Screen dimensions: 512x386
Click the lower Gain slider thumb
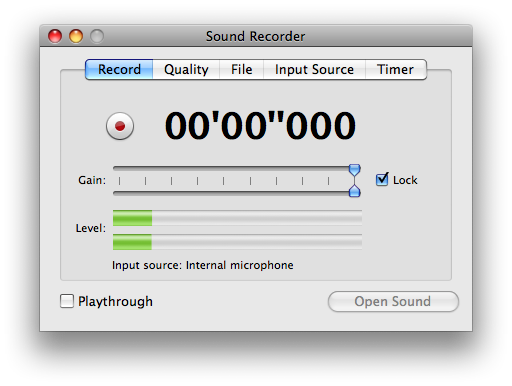(x=355, y=191)
